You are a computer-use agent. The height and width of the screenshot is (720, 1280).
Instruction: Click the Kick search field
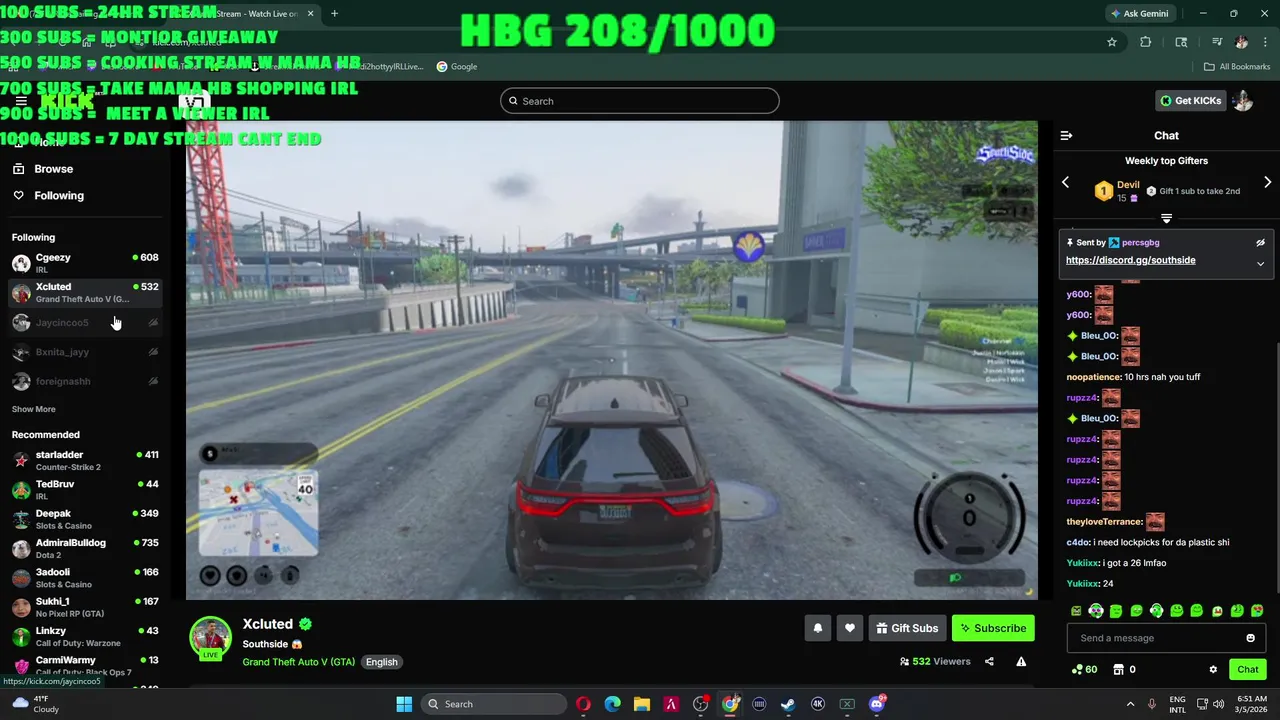640,100
